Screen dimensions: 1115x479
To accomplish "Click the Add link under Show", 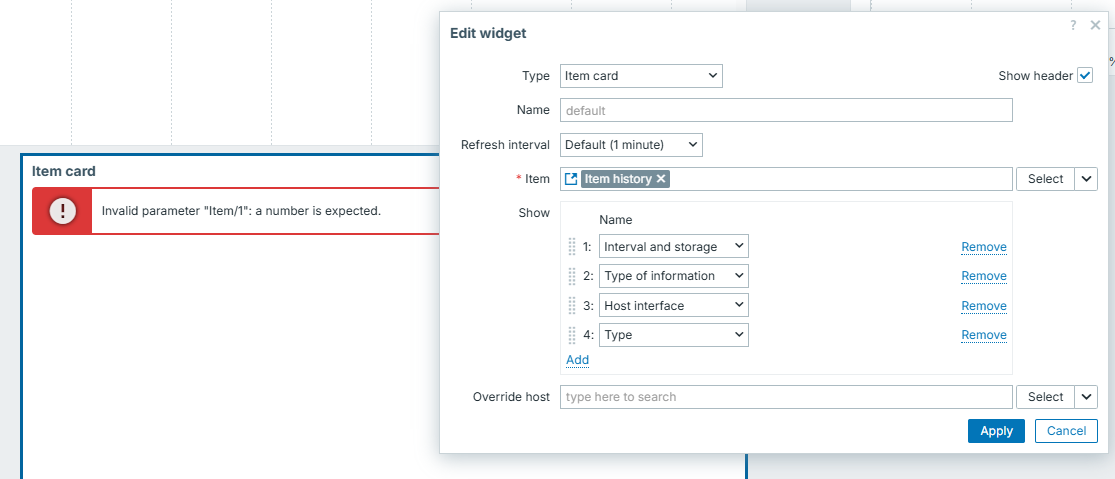I will pyautogui.click(x=577, y=360).
